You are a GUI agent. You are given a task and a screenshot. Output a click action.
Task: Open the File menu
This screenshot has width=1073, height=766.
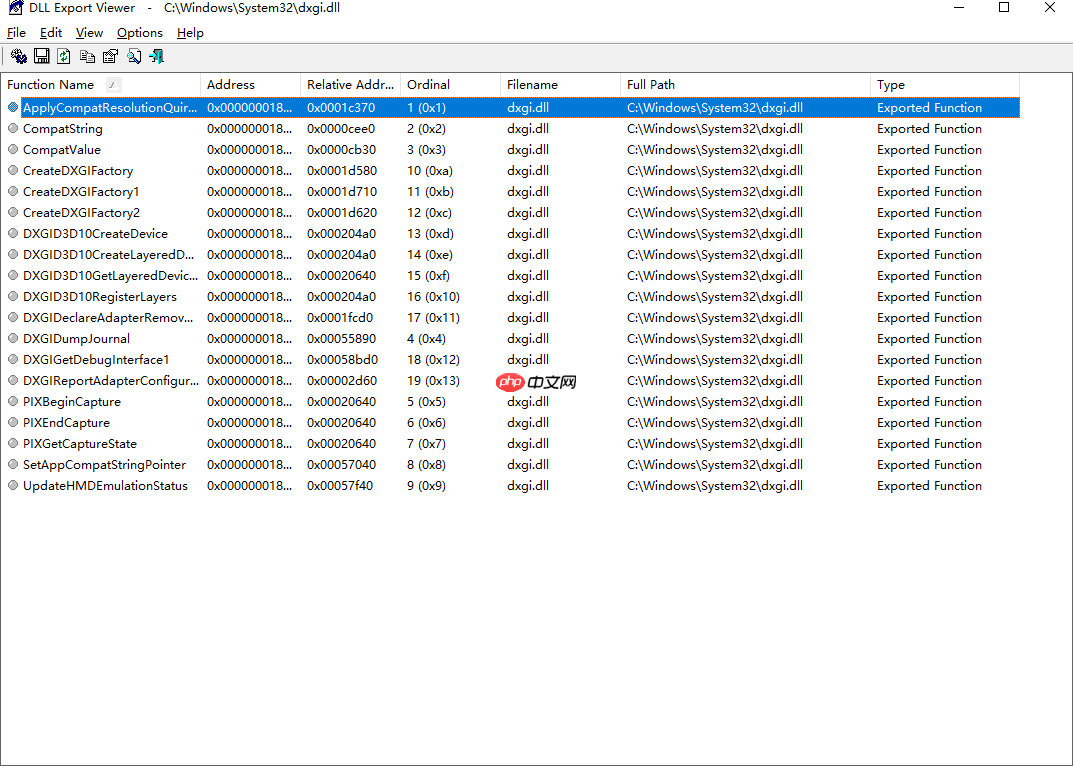coord(16,33)
